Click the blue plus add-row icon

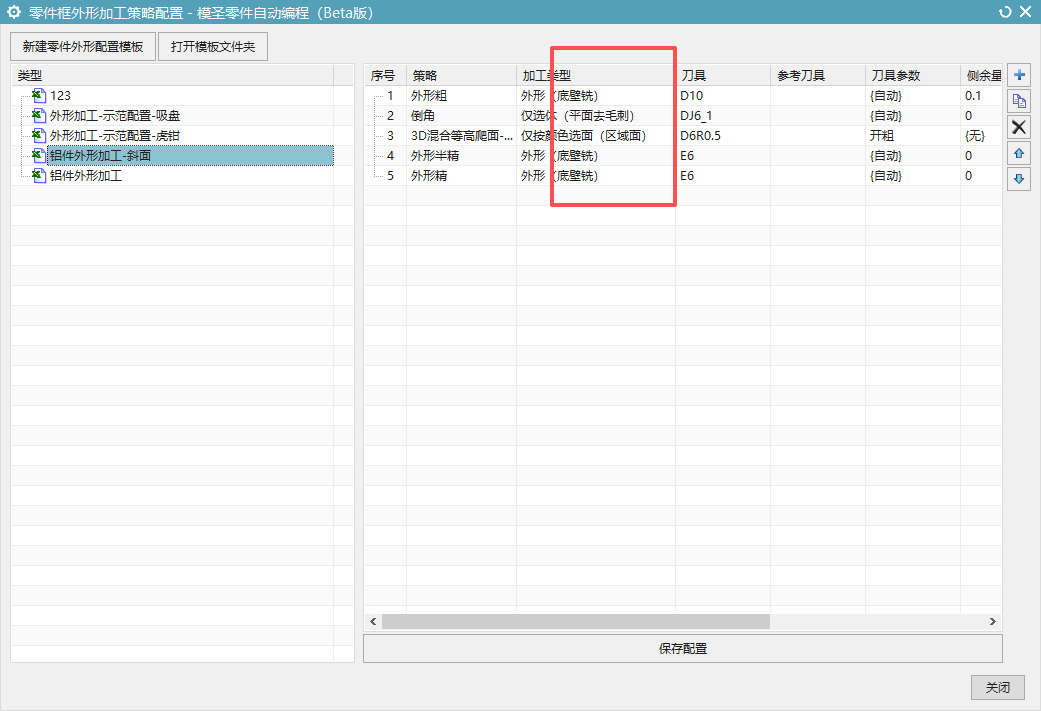(1019, 75)
